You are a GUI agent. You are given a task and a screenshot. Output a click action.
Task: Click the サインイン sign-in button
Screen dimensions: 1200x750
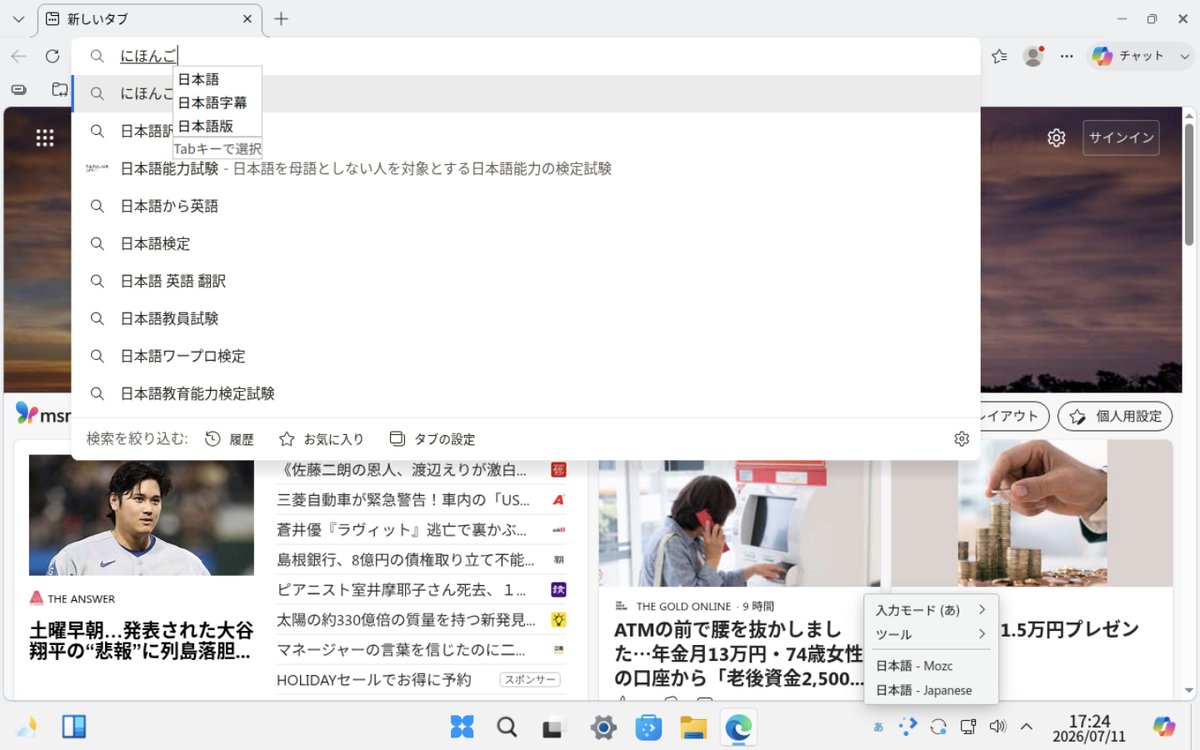pyautogui.click(x=1121, y=138)
